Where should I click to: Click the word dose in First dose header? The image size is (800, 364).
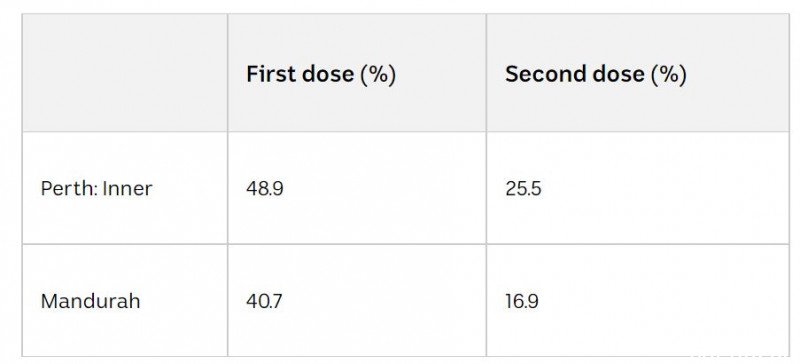tap(328, 74)
